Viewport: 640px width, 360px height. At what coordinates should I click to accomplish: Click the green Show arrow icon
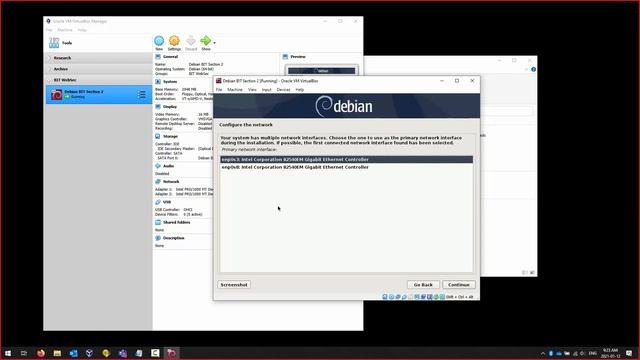(x=206, y=41)
